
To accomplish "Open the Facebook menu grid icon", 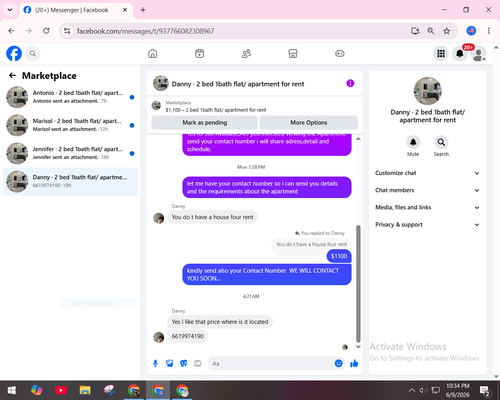I will click(441, 53).
